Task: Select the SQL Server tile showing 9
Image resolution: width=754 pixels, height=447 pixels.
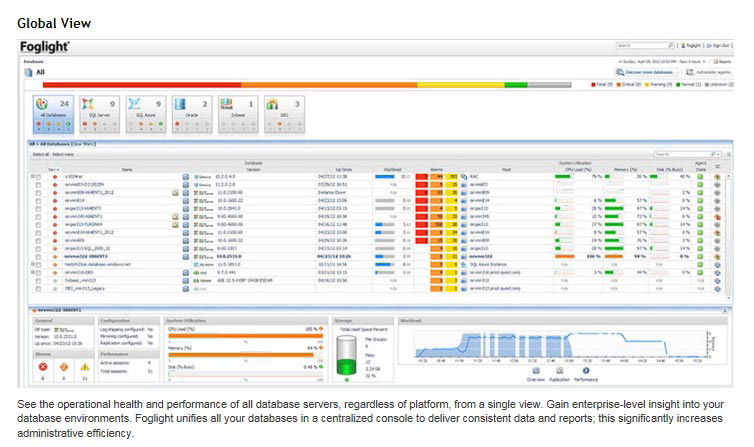Action: [100, 114]
